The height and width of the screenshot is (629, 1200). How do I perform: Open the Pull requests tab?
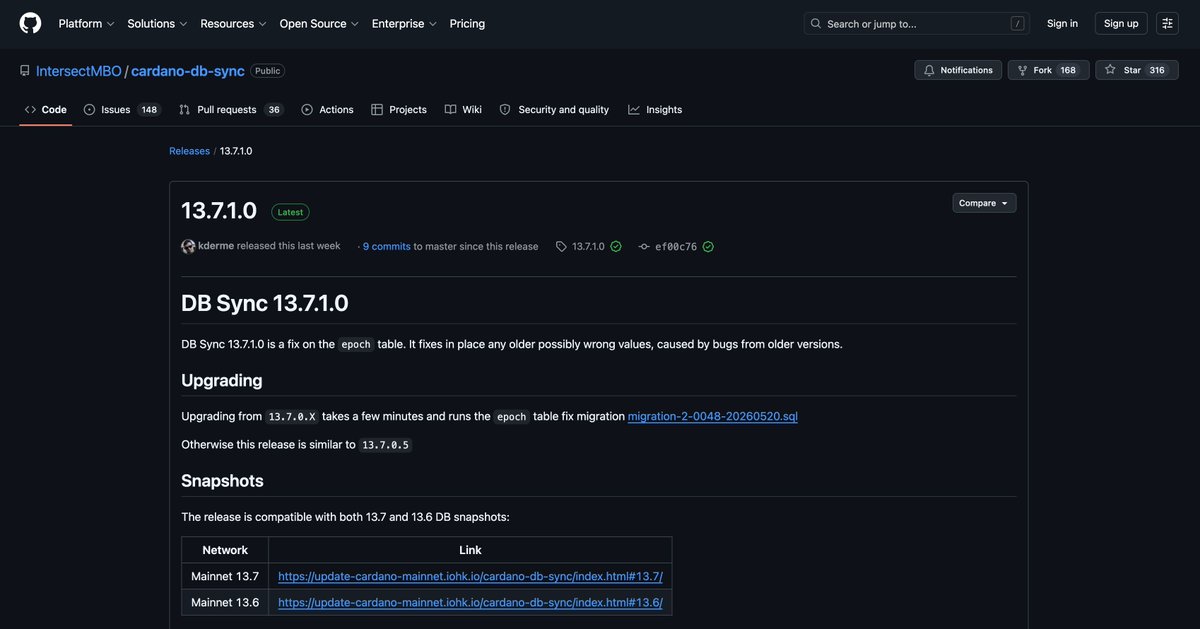coord(231,110)
